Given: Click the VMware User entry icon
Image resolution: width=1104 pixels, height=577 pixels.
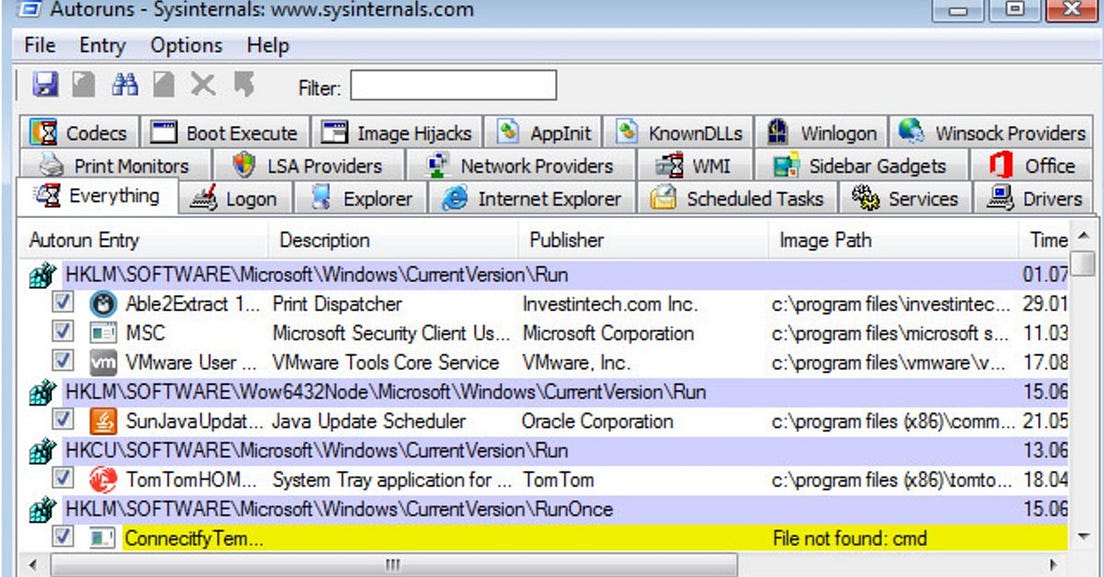Looking at the screenshot, I should click(103, 362).
